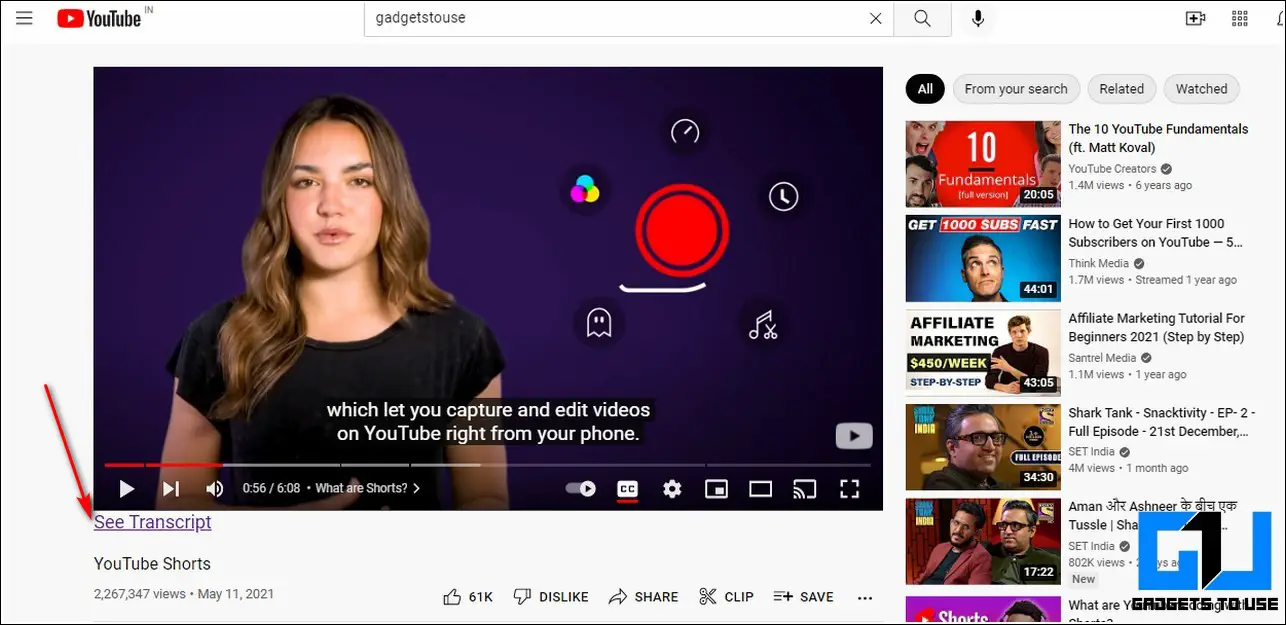
Task: Open more actions ellipsis menu
Action: [865, 598]
